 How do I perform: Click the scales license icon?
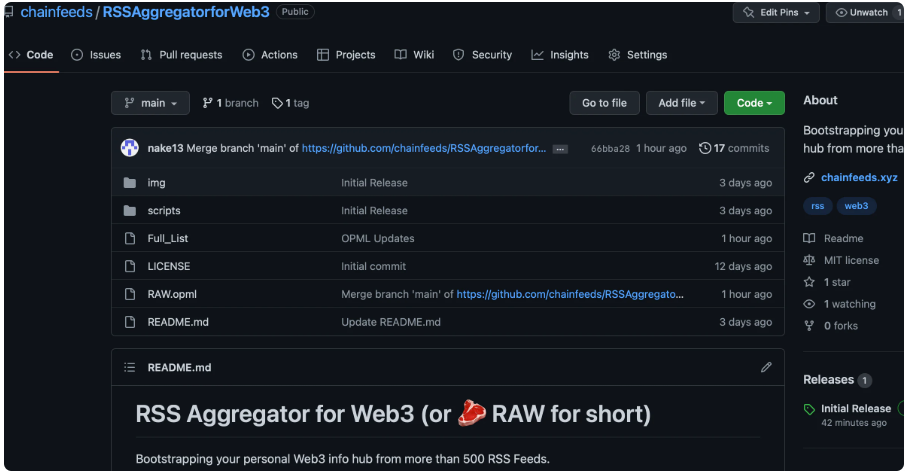pyautogui.click(x=809, y=260)
